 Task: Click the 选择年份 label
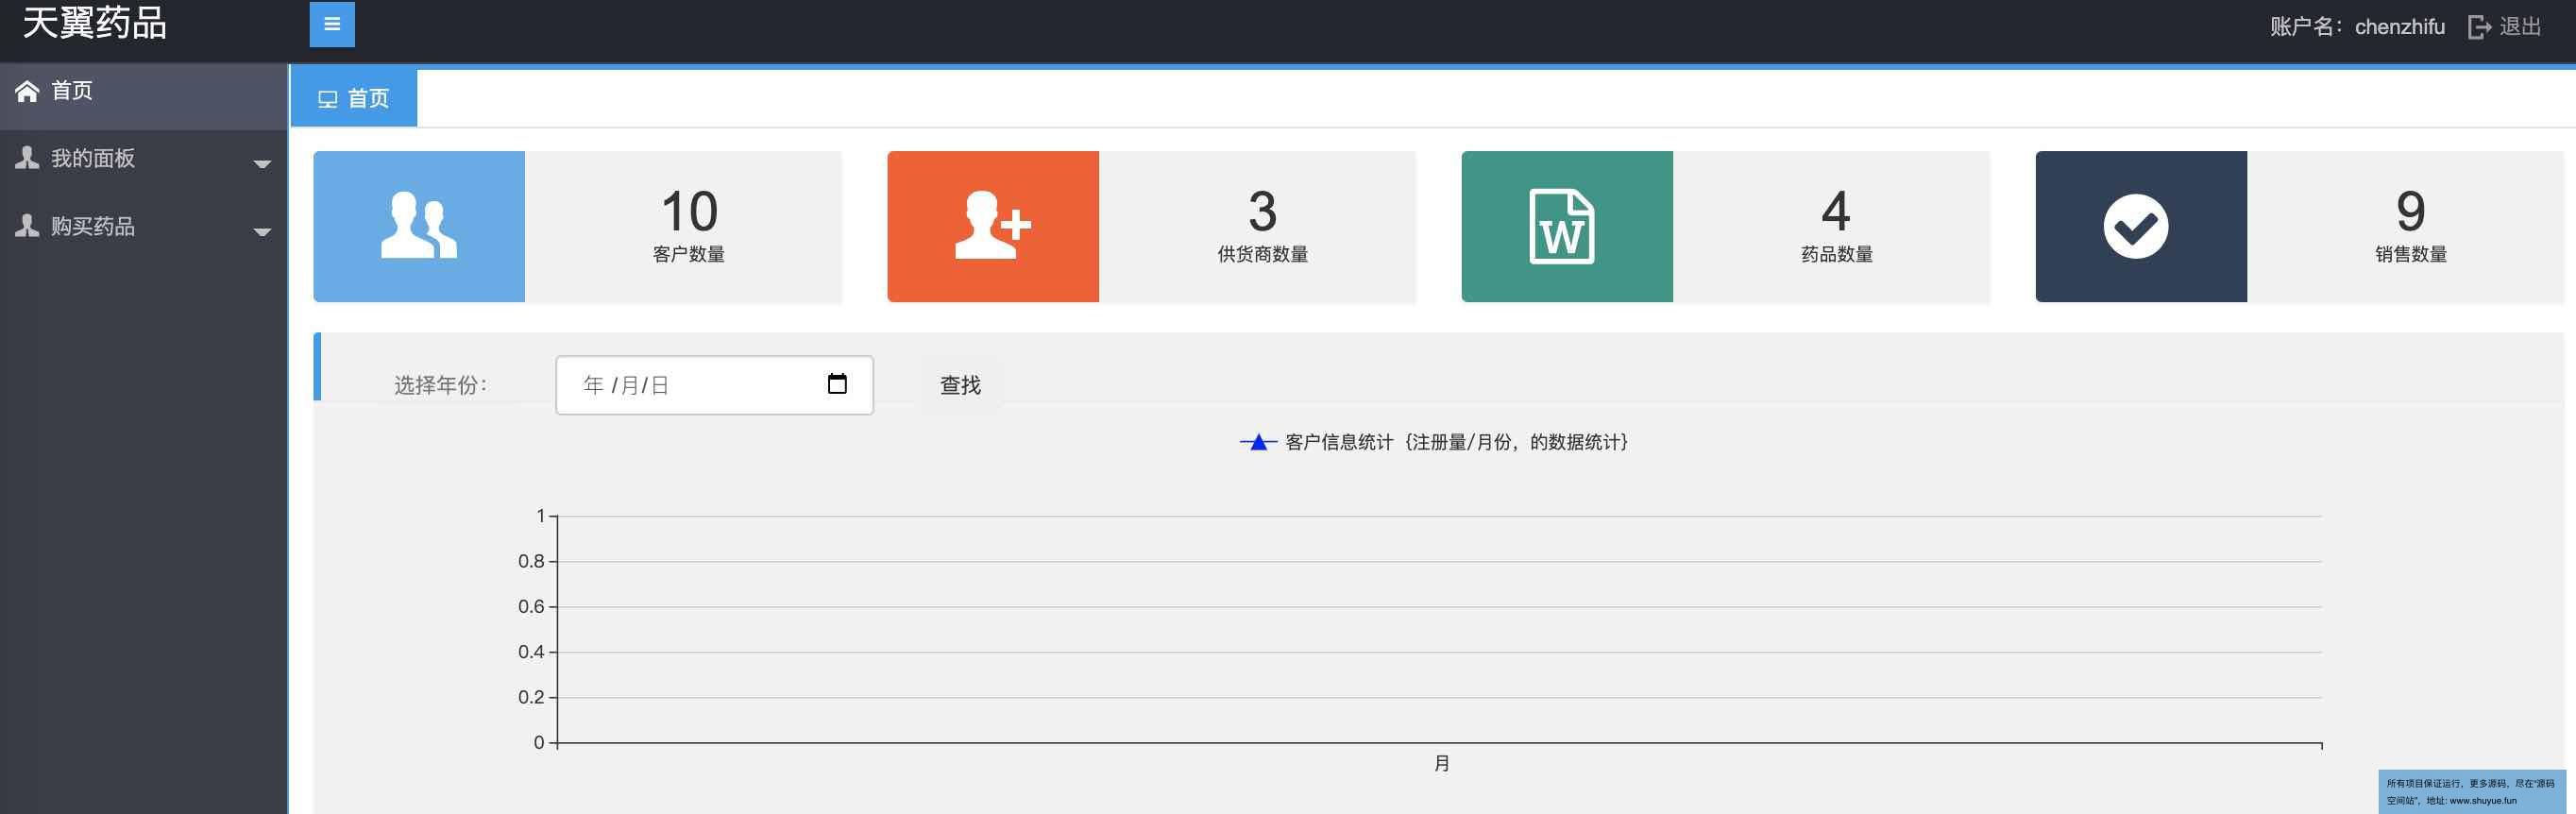tap(440, 385)
